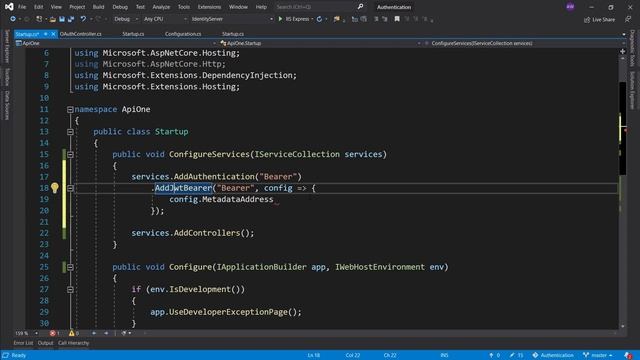Click the feedback icon beside Live Share
640x360 pixels.
click(628, 20)
